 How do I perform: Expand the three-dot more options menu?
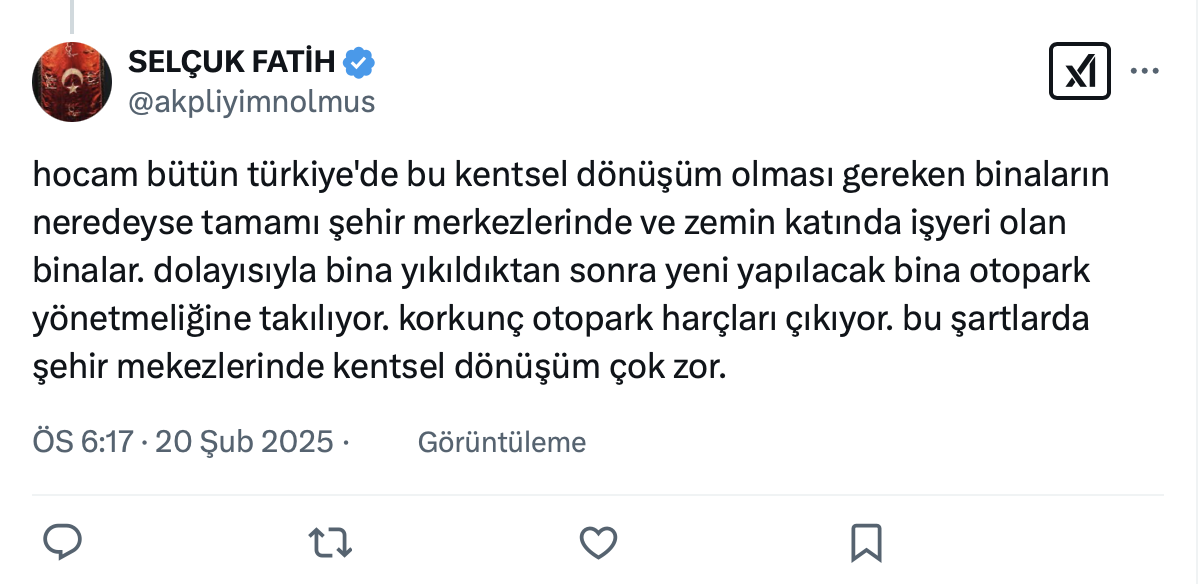click(1145, 72)
